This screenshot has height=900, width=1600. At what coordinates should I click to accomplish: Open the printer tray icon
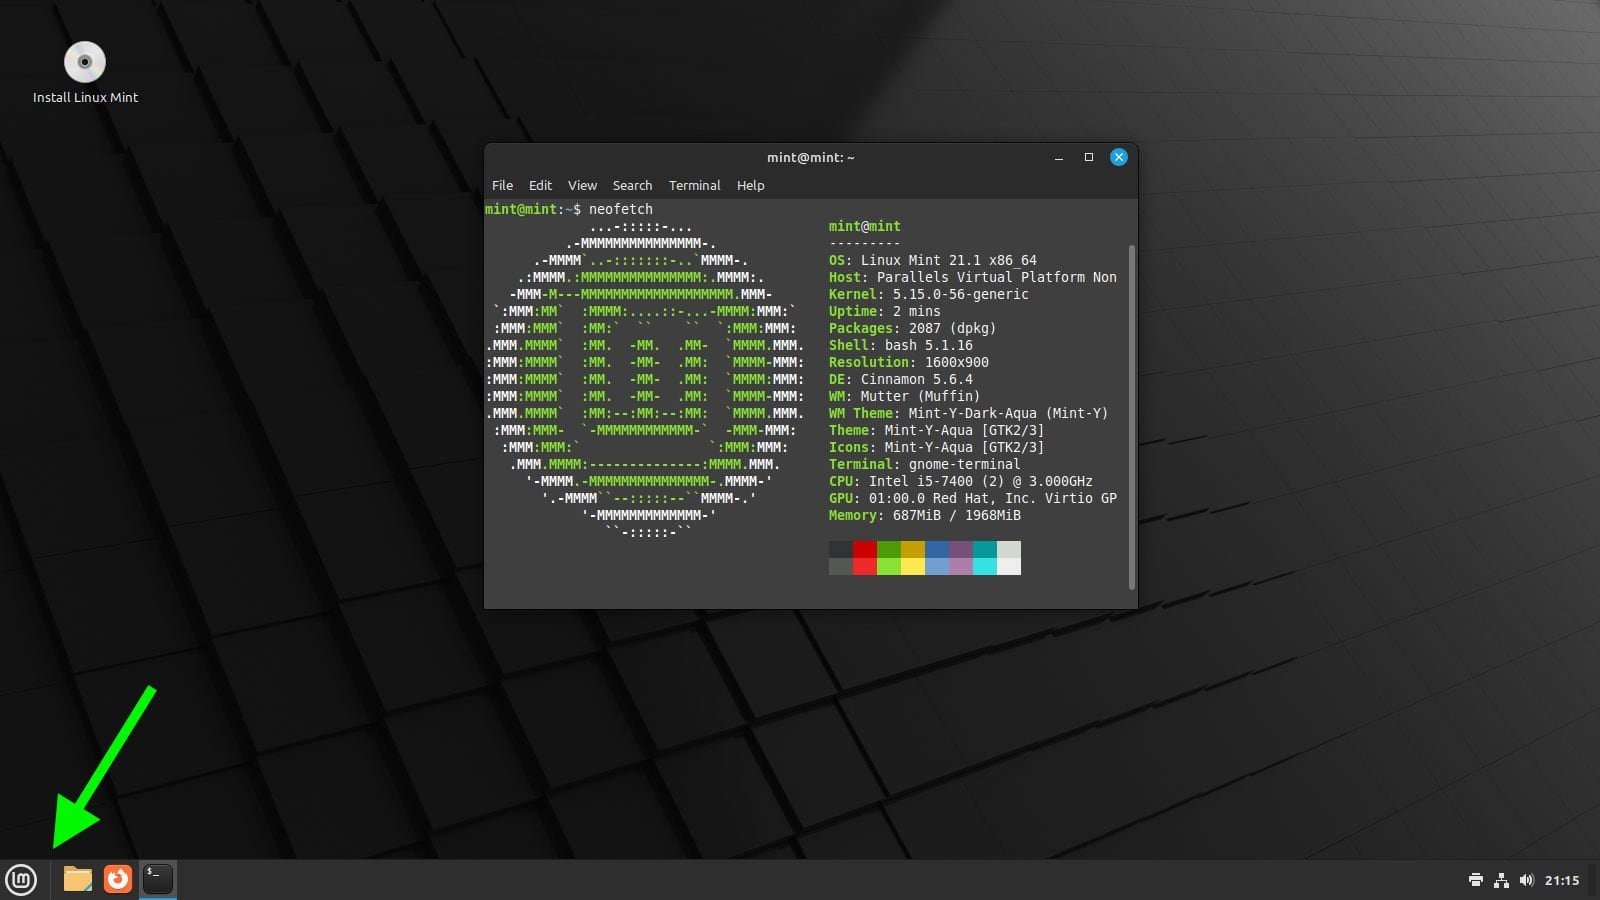pos(1475,880)
